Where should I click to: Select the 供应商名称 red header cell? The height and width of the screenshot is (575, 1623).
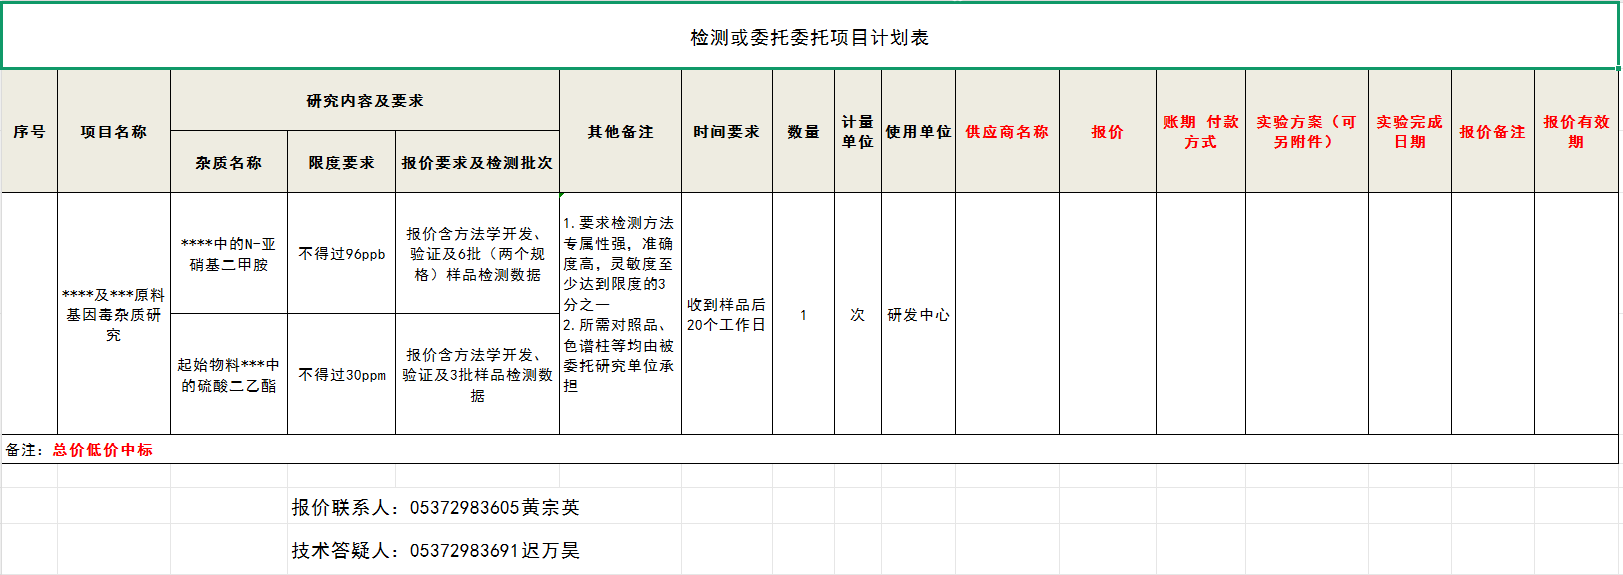1006,132
